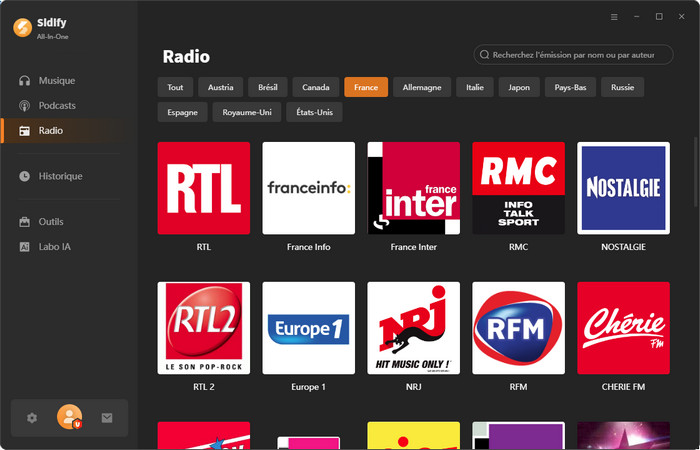The image size is (700, 450).
Task: Open settings gear icon in sidebar
Action: point(32,418)
